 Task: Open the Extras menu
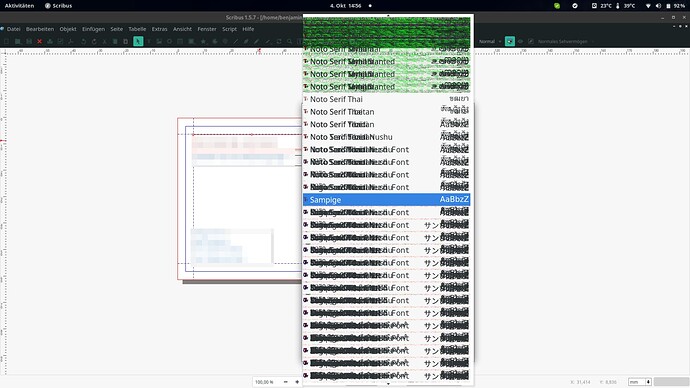tap(159, 29)
